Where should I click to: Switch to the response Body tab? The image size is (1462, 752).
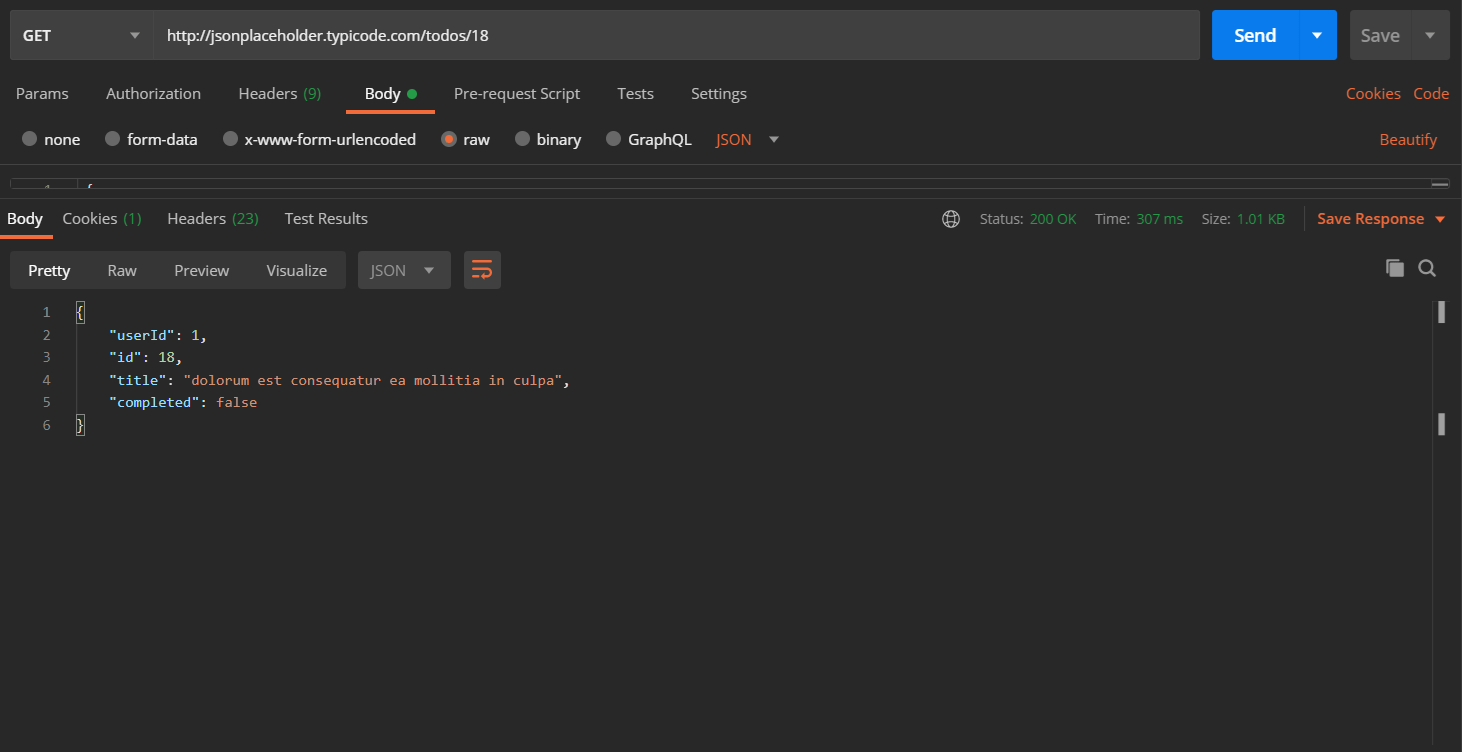coord(25,218)
